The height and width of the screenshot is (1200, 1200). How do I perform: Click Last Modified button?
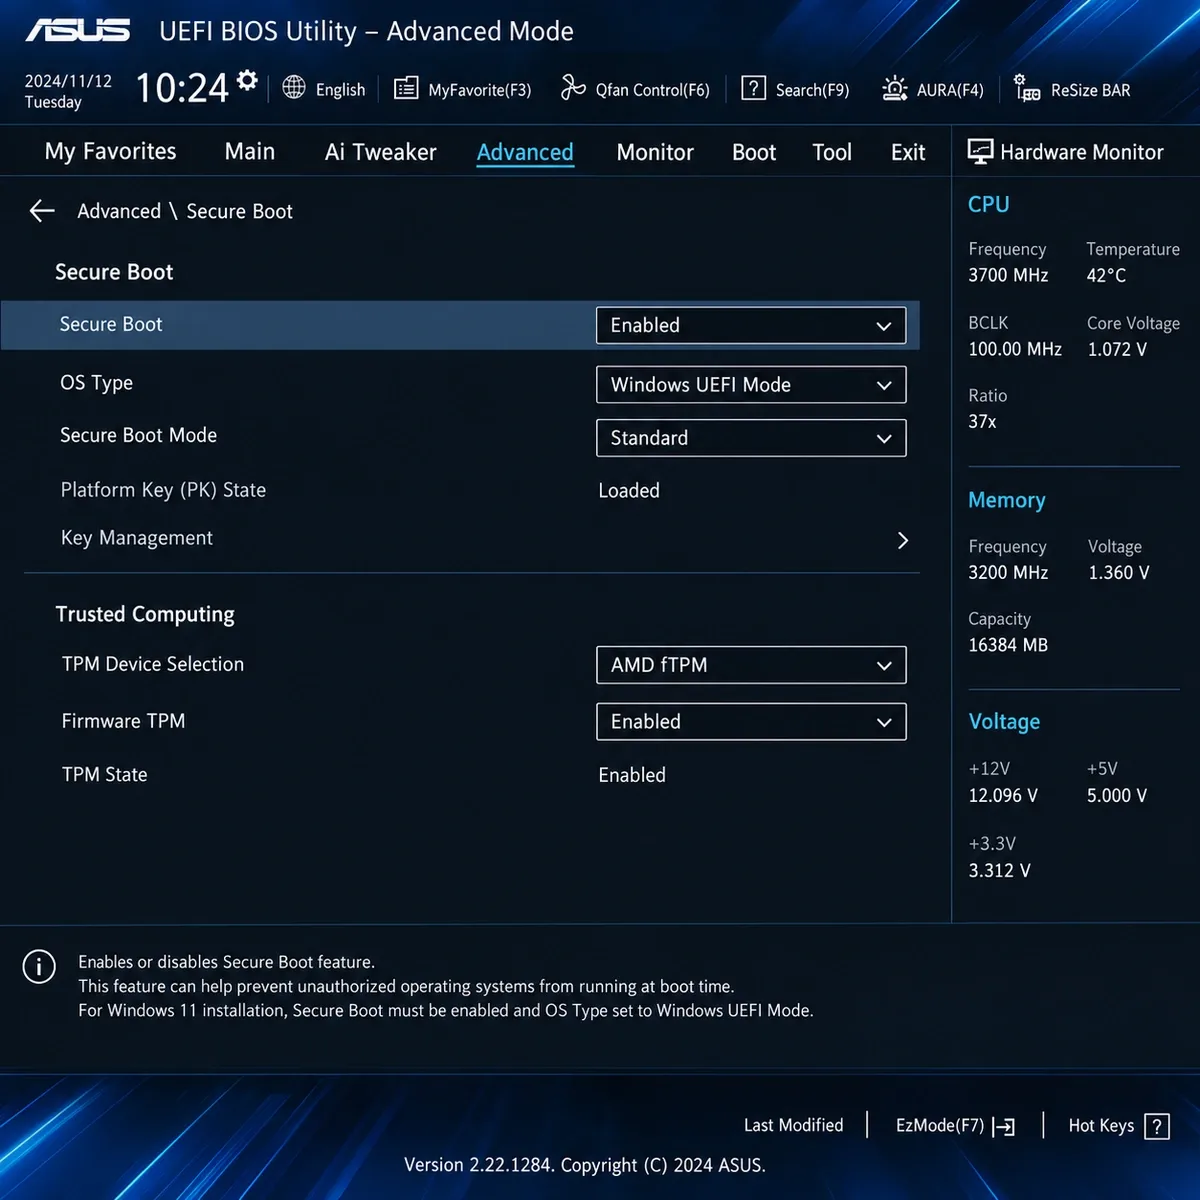794,1125
